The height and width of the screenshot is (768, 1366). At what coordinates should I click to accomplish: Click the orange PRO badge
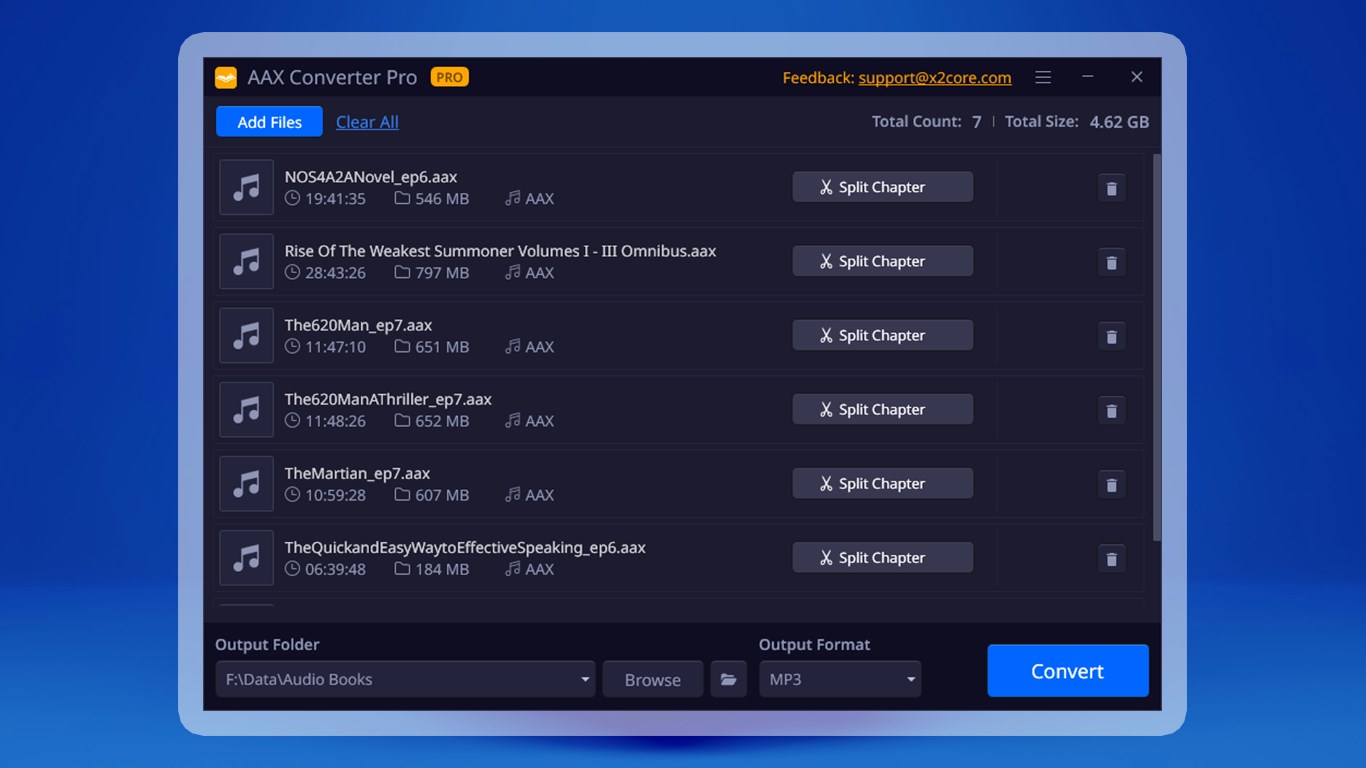450,77
